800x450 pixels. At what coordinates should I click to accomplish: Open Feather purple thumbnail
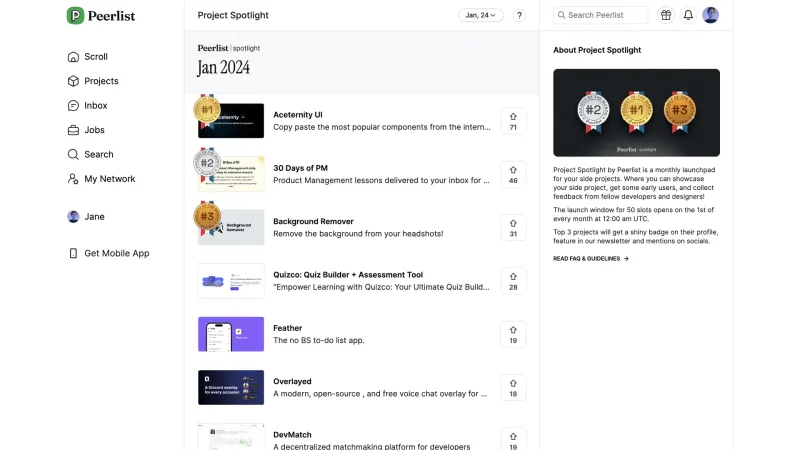point(231,334)
